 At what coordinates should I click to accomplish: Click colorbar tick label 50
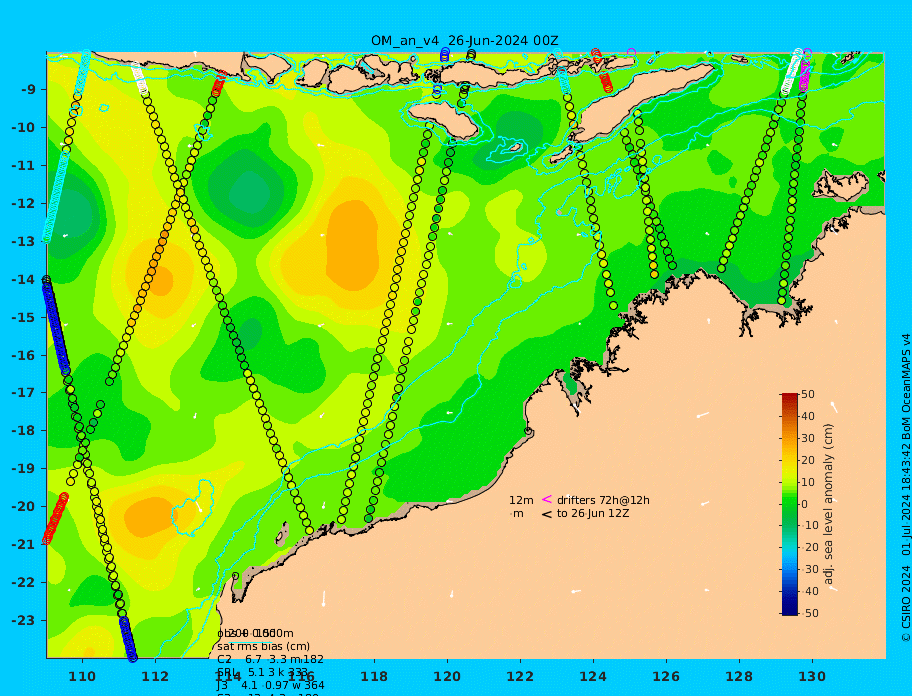[x=808, y=395]
